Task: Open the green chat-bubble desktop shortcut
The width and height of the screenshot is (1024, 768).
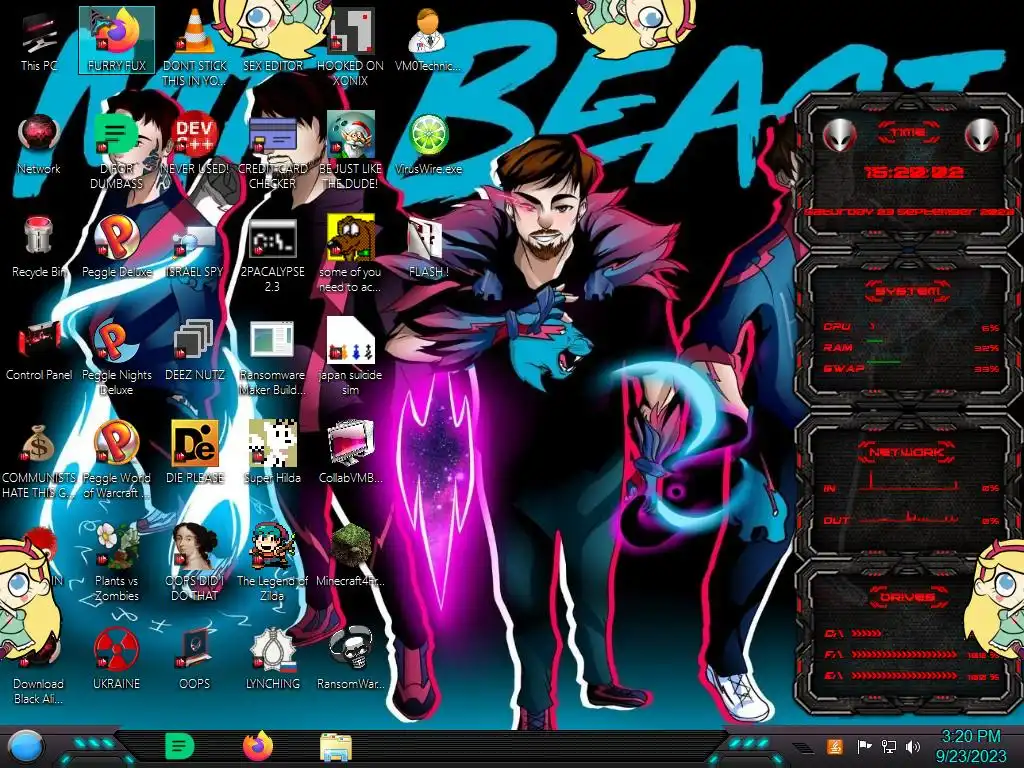Action: [x=117, y=150]
